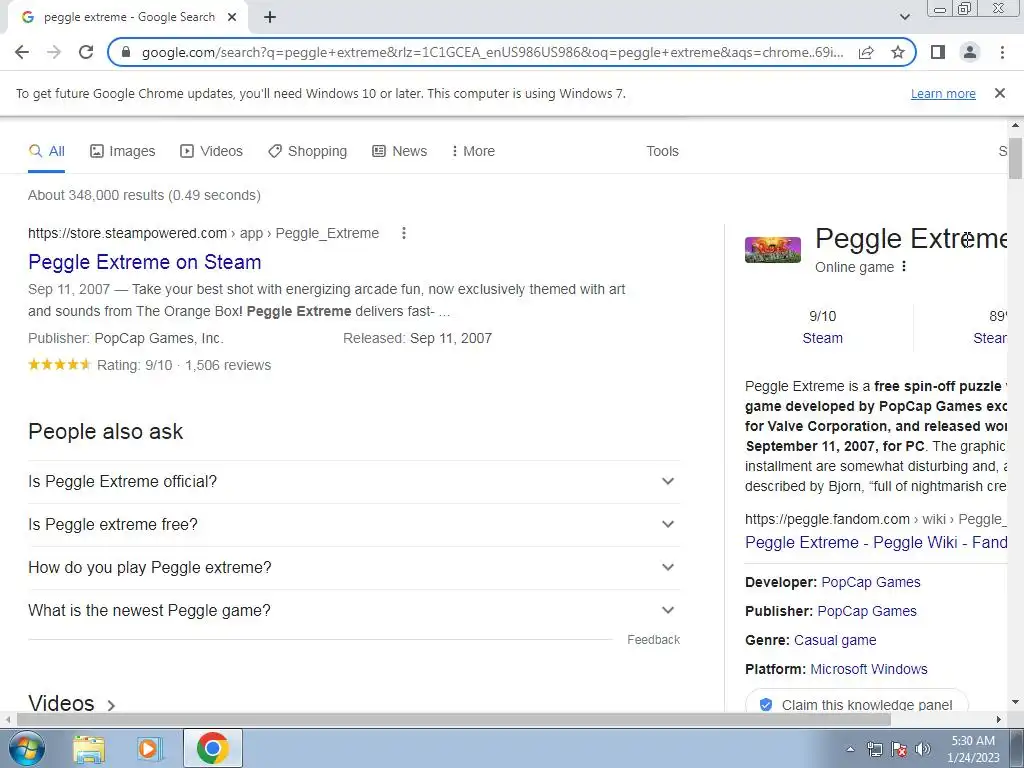Image resolution: width=1024 pixels, height=768 pixels.
Task: Click the scroll right arrow on horizontal scrollbar
Action: click(x=998, y=720)
